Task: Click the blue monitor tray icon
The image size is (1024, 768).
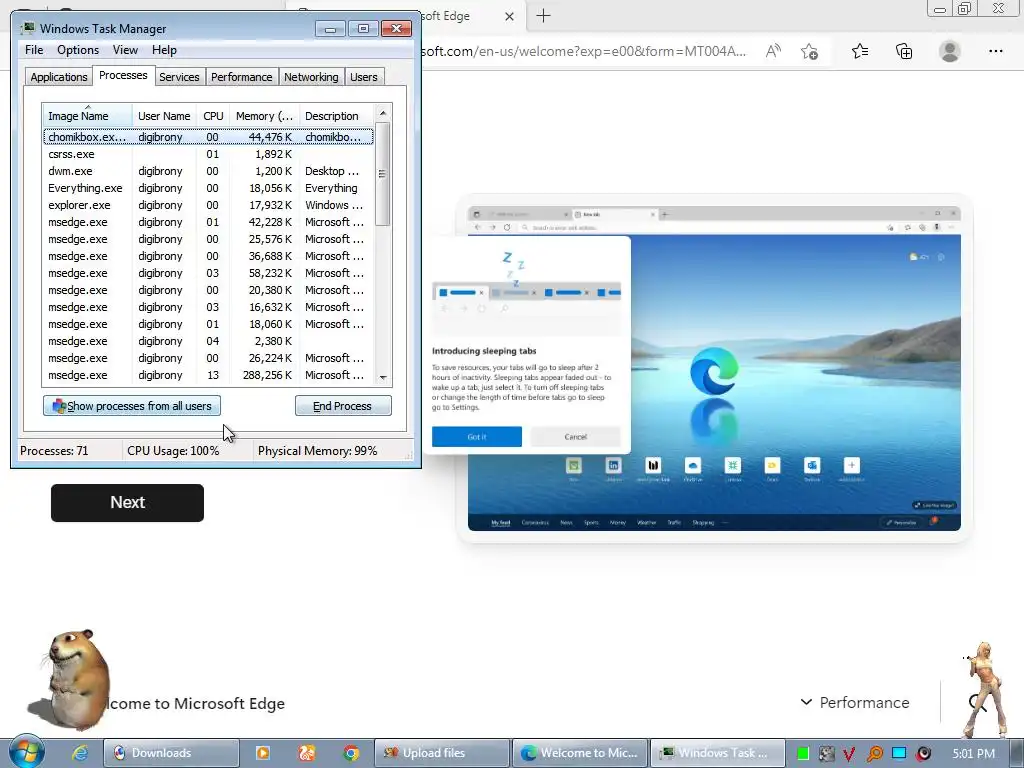Action: (x=899, y=754)
